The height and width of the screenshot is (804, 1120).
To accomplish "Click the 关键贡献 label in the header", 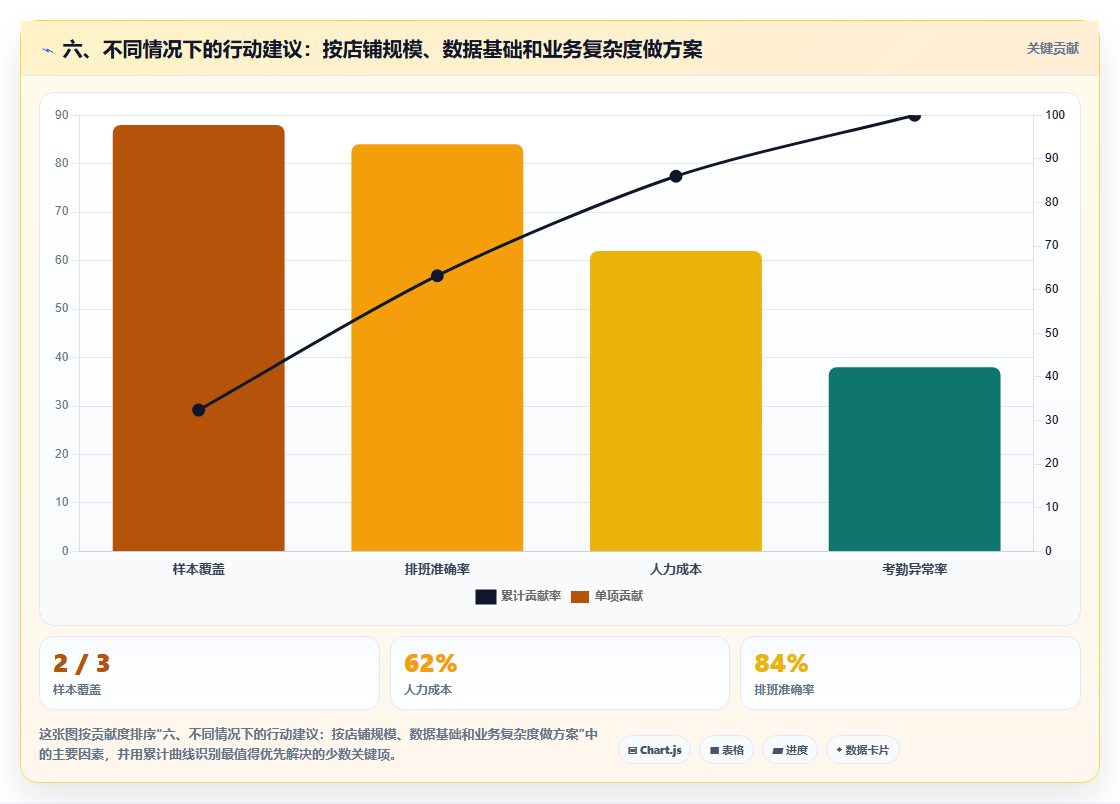I will point(1052,49).
